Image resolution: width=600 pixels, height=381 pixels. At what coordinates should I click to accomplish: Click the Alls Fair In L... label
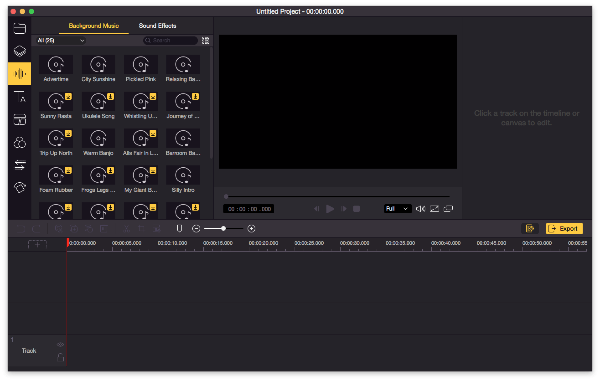click(140, 153)
